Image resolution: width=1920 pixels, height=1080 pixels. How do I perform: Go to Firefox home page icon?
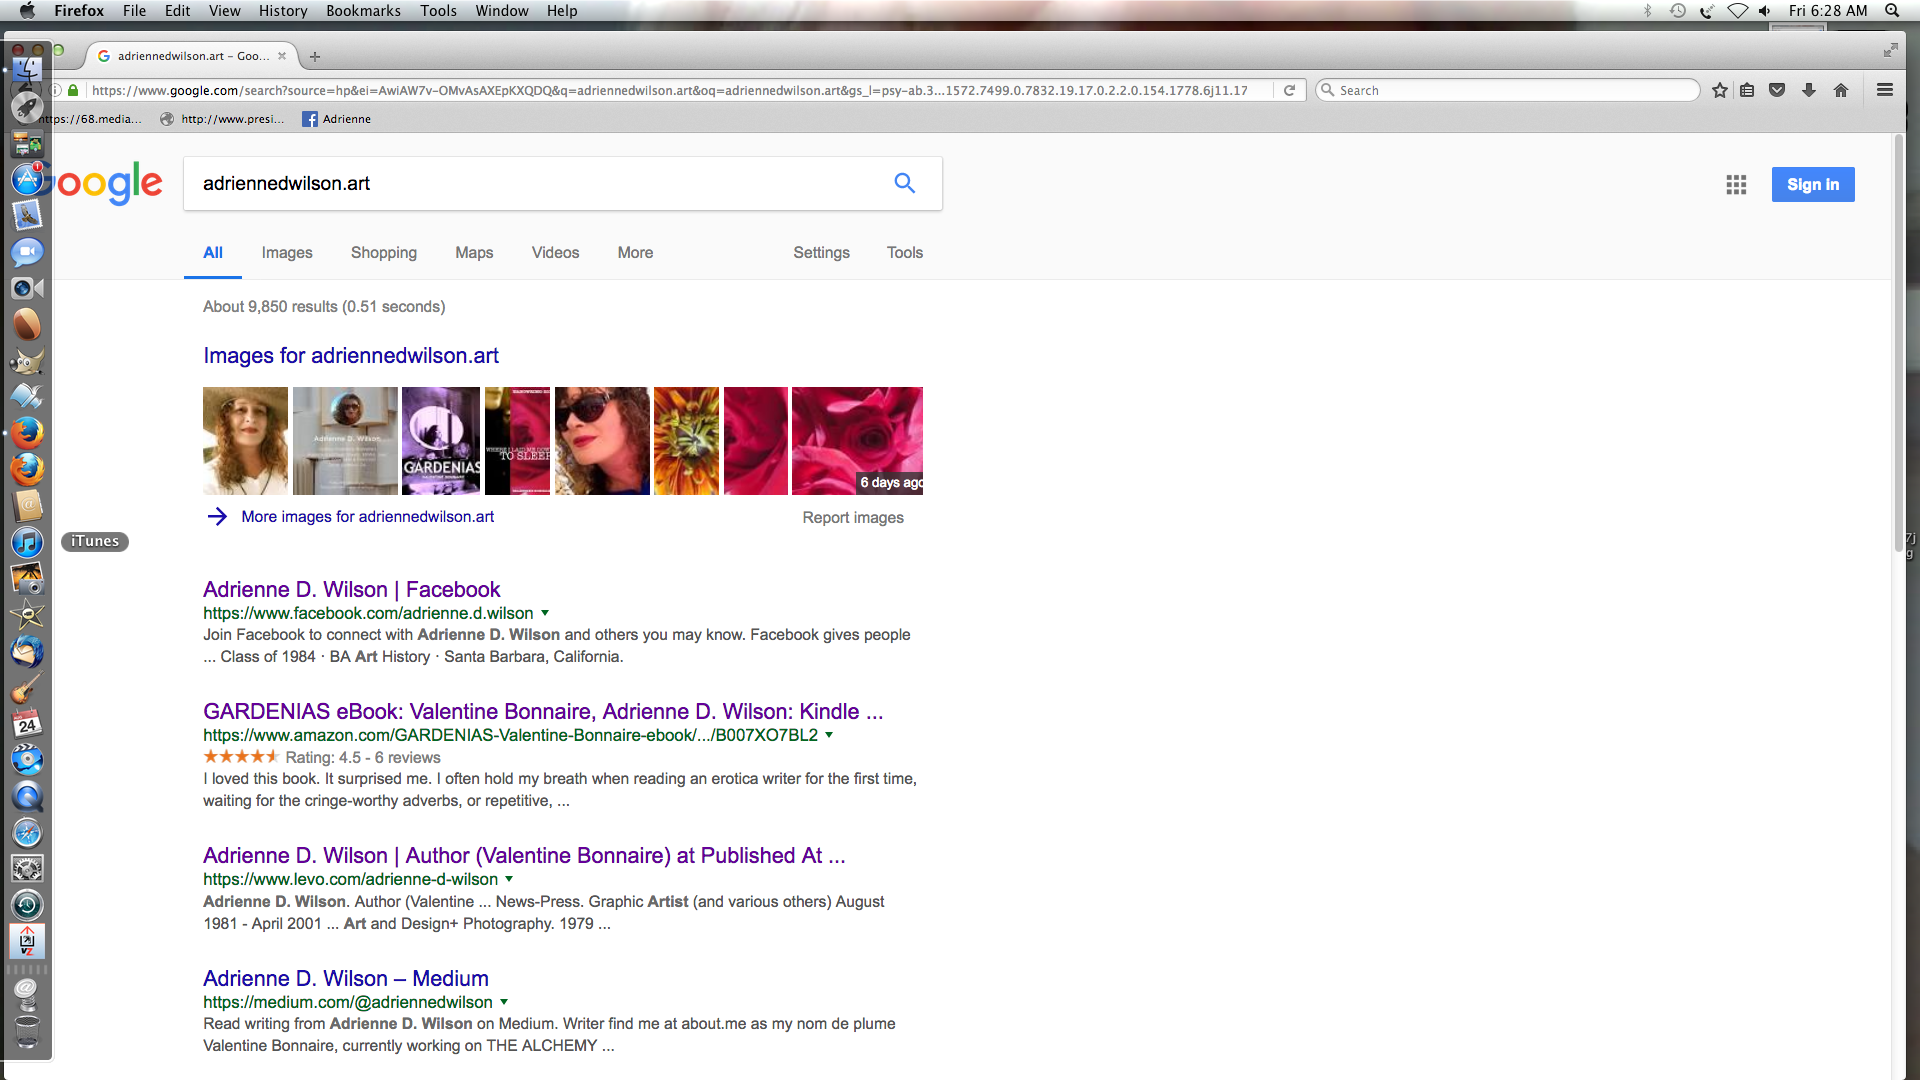[1840, 90]
